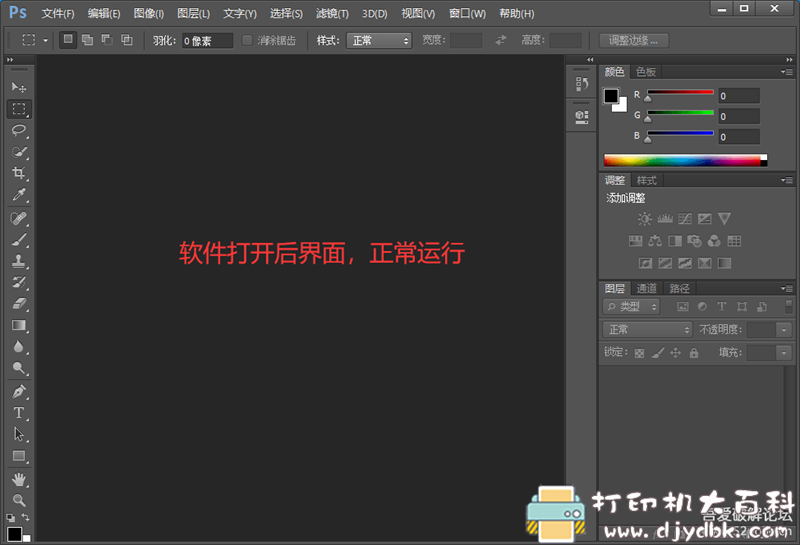
Task: Add a Color Balance adjustment
Action: coord(655,241)
